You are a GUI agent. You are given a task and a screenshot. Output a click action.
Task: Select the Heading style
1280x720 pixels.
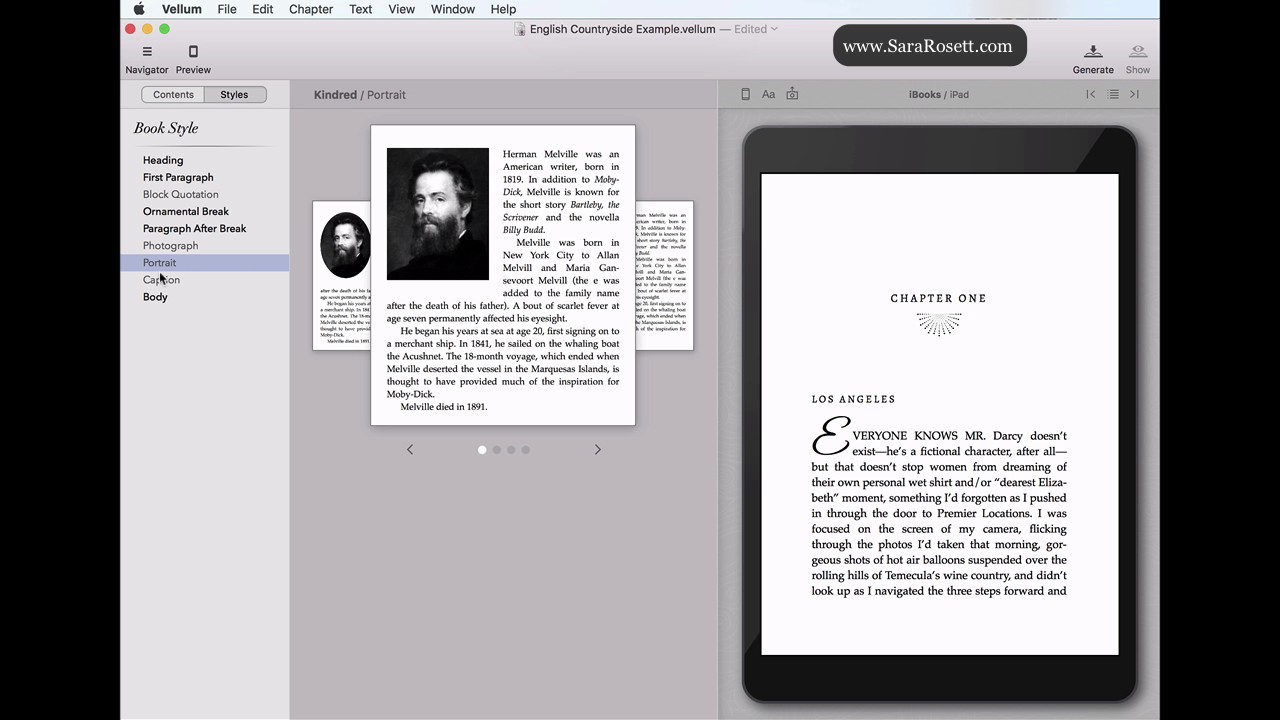[x=163, y=160]
